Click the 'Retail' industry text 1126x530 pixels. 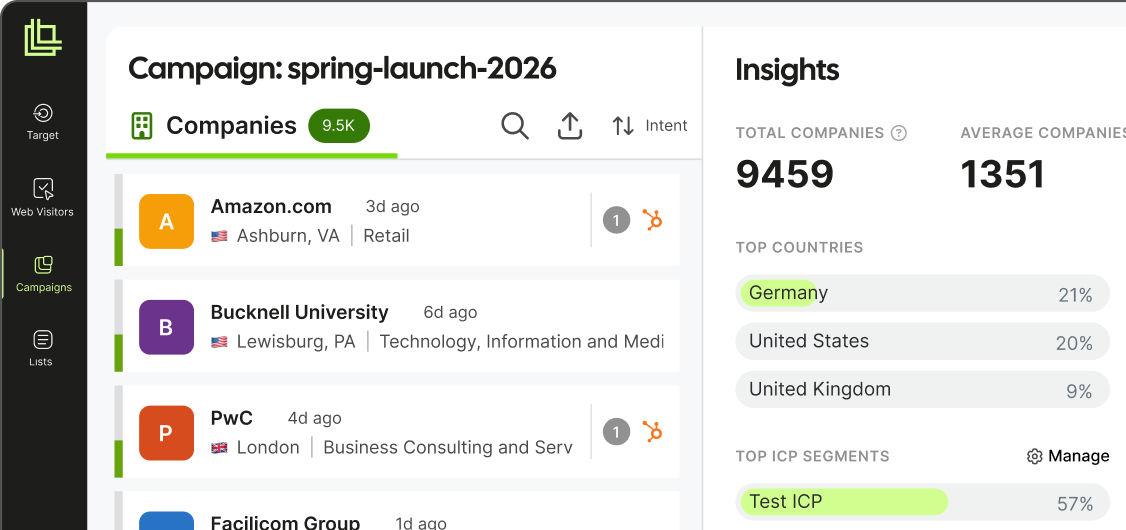[x=386, y=236]
